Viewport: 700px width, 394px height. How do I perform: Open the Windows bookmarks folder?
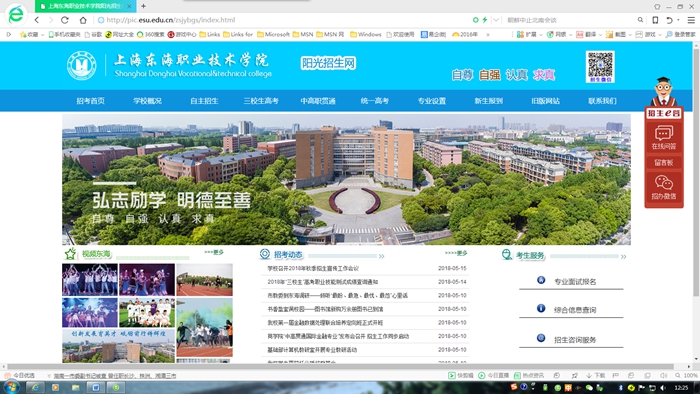tap(366, 34)
